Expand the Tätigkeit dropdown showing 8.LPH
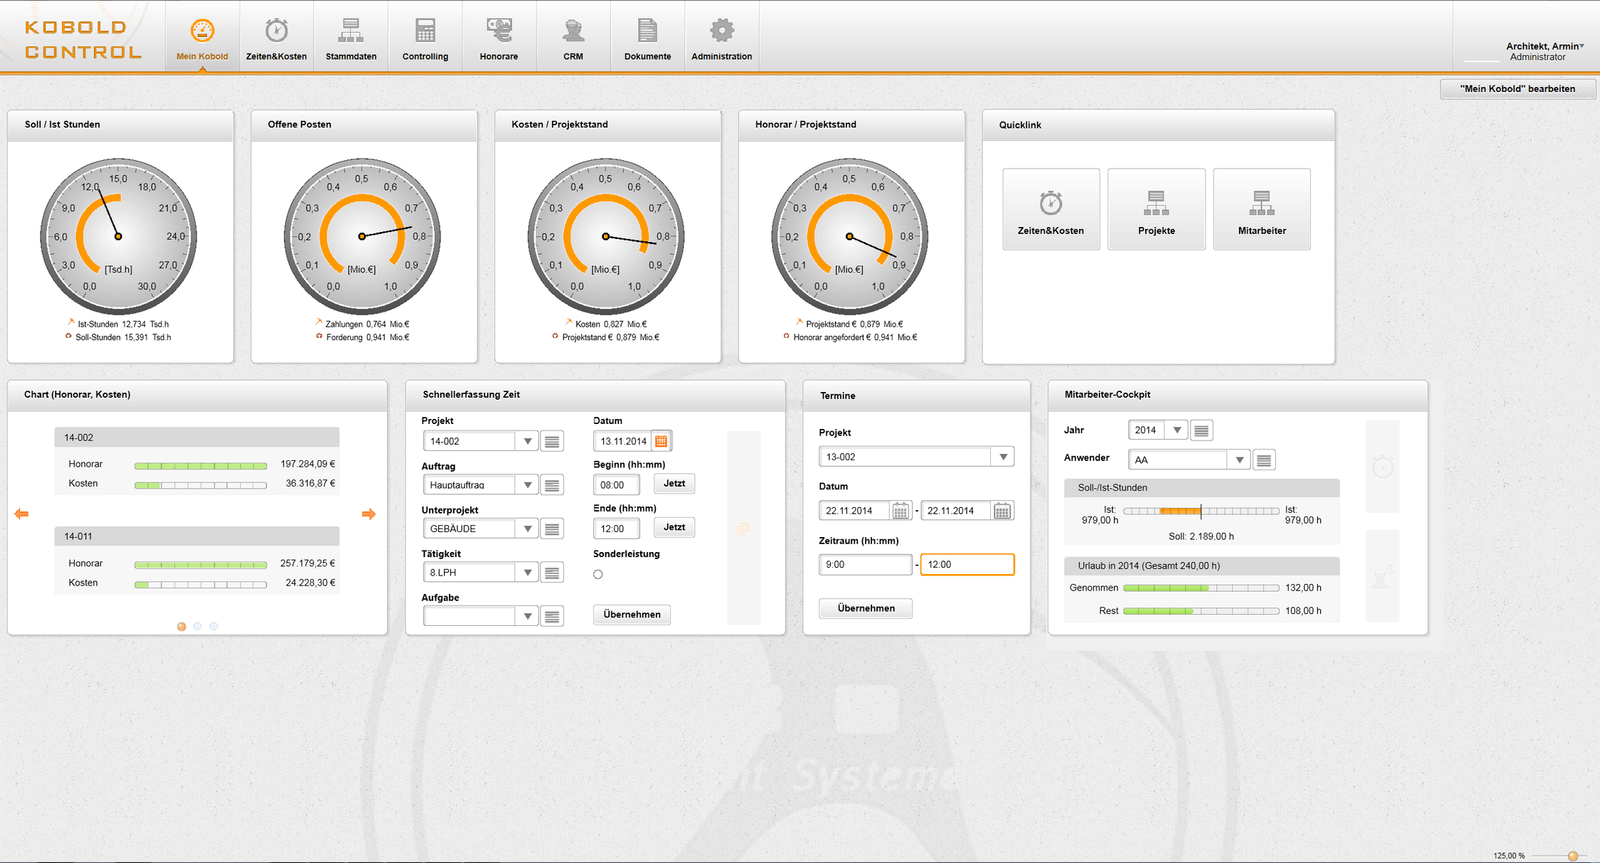The width and height of the screenshot is (1600, 863). [x=527, y=573]
